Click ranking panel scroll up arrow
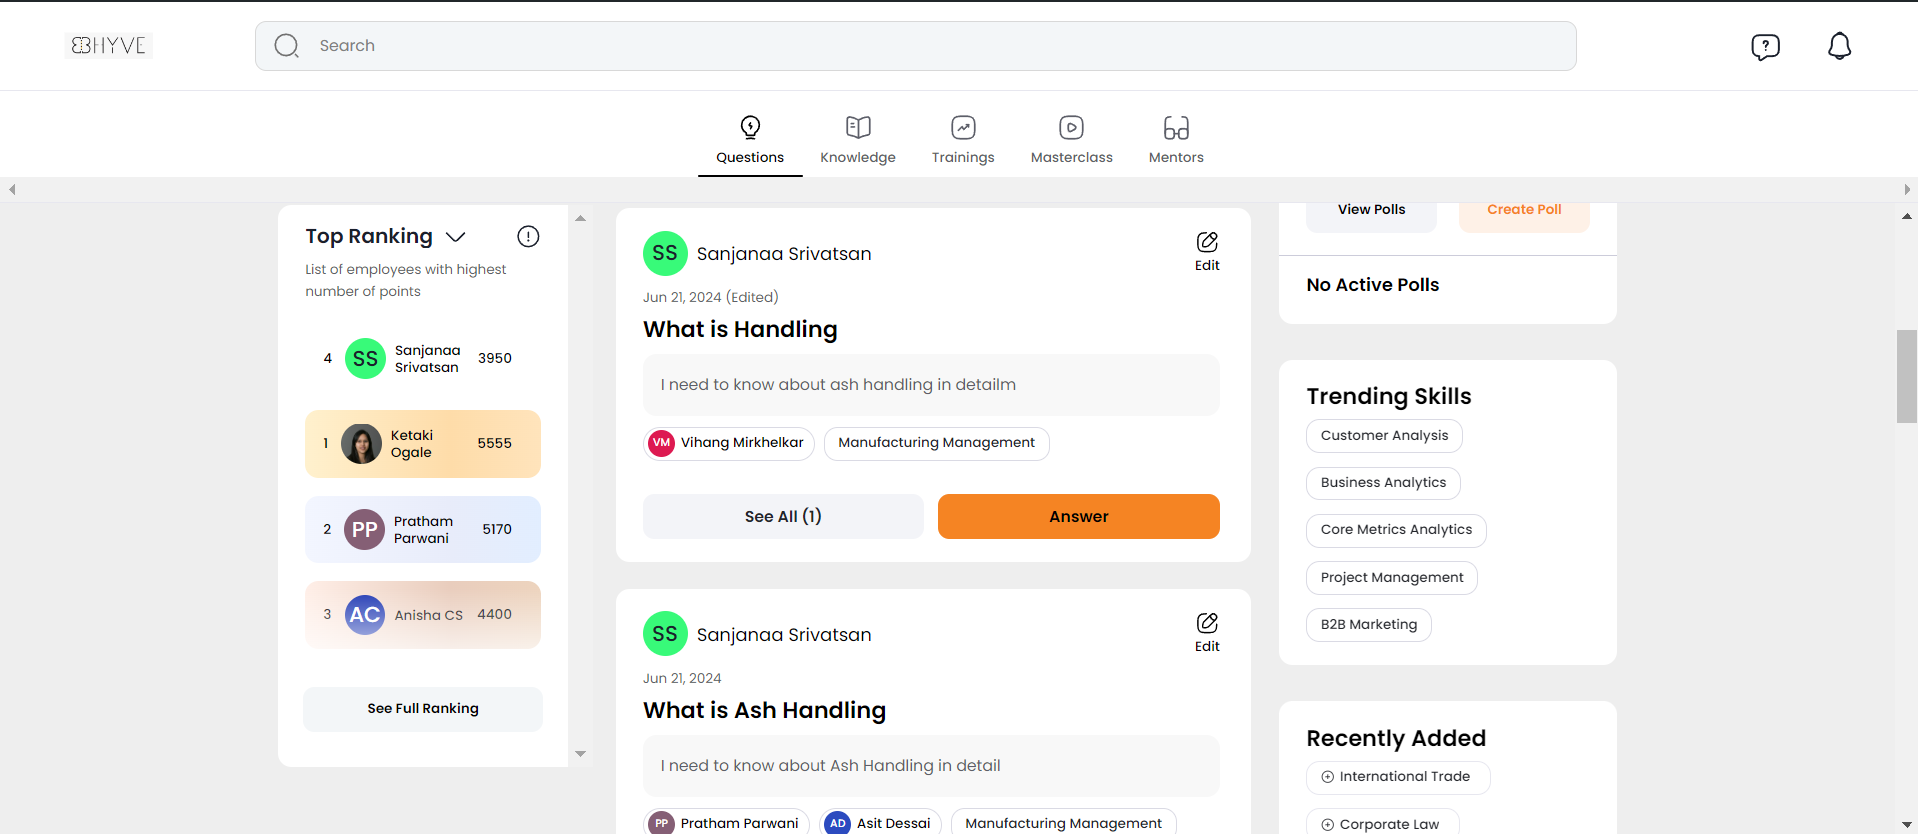Image resolution: width=1918 pixels, height=834 pixels. [x=580, y=218]
